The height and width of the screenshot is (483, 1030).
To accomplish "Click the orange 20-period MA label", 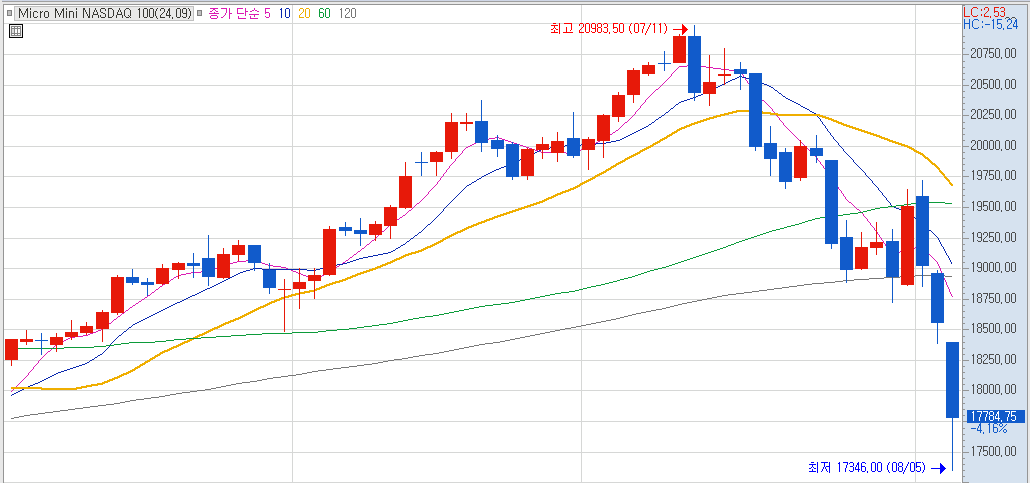I will (x=305, y=13).
